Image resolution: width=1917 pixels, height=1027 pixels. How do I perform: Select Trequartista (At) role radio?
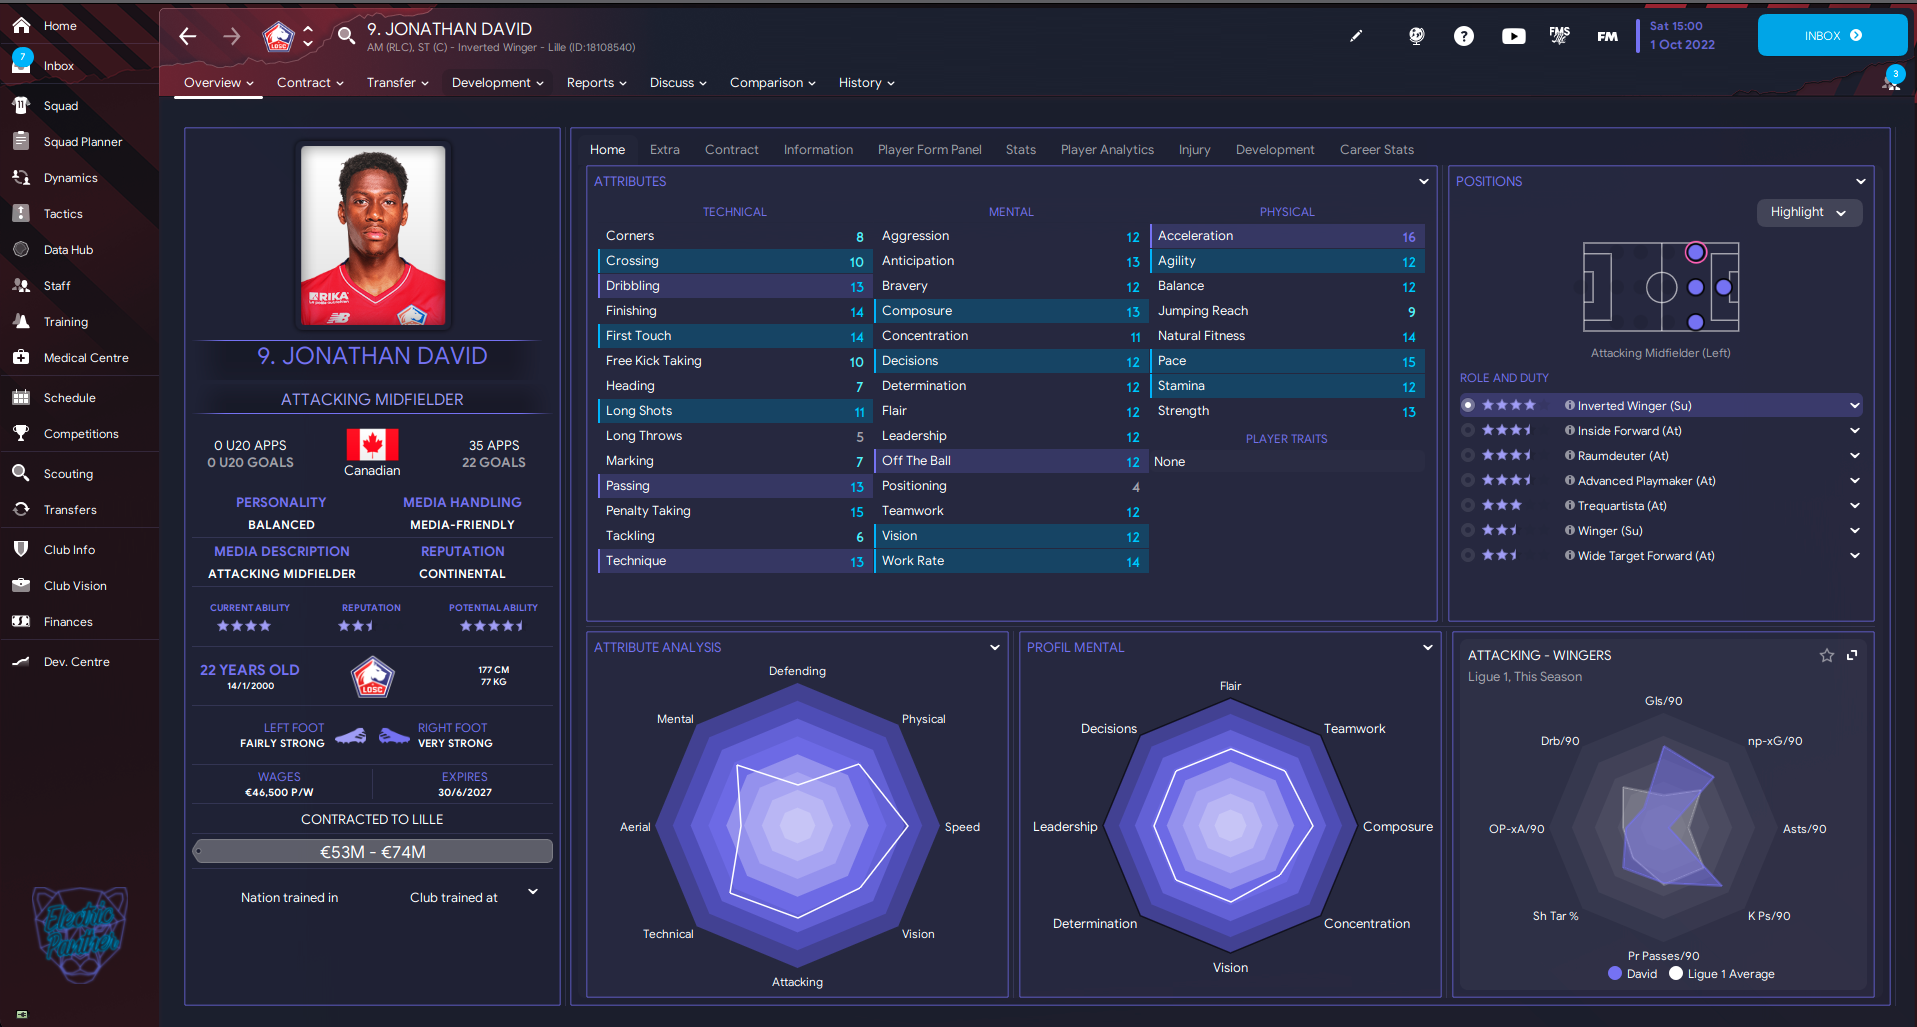point(1468,505)
